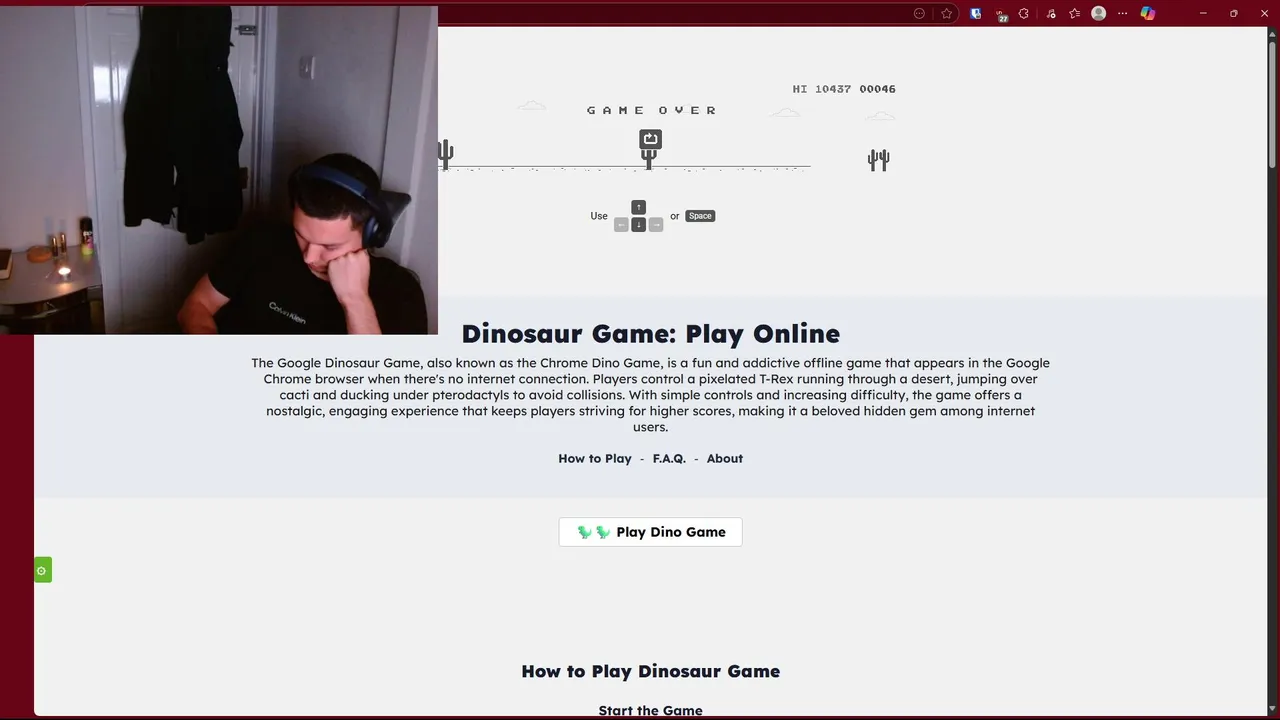
Task: Open the browser Extensions puzzle icon
Action: (1024, 13)
